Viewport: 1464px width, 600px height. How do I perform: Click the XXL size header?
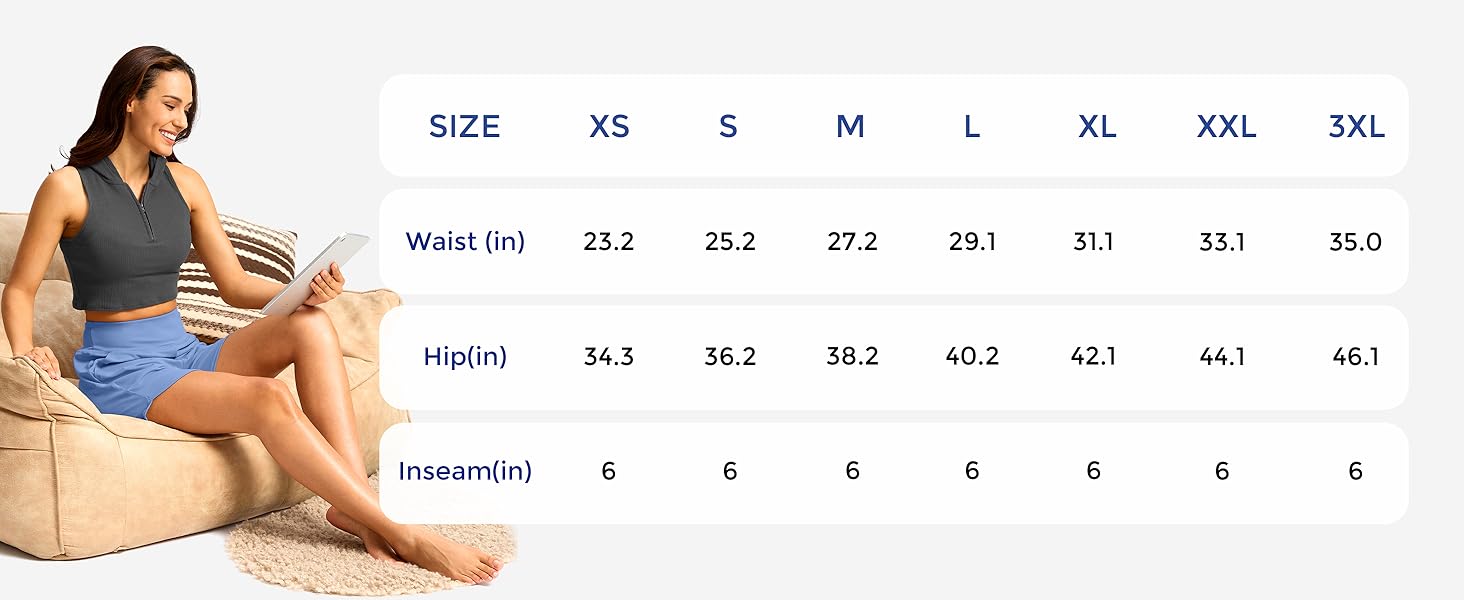pos(1226,127)
